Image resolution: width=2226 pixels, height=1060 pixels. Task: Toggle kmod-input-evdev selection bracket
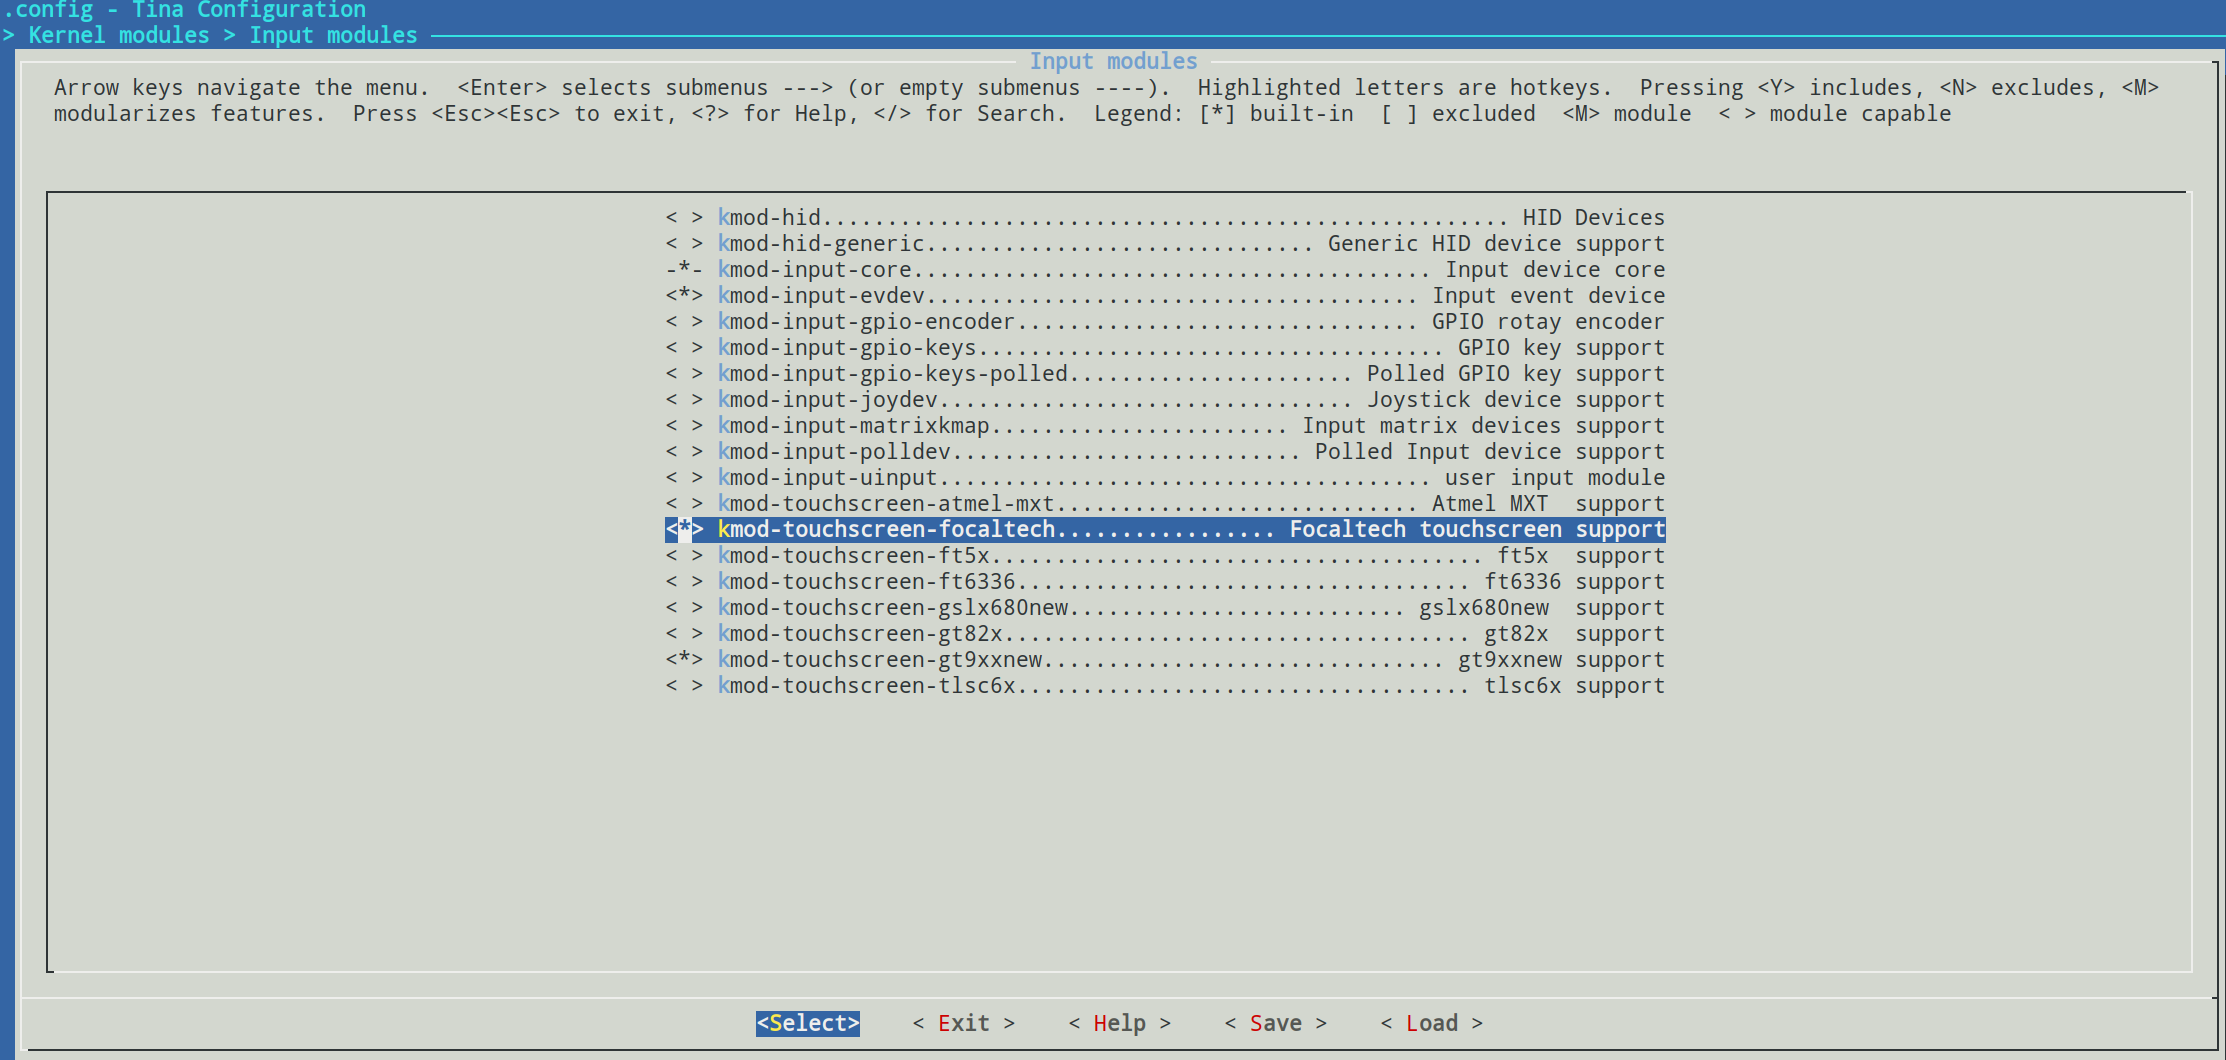pos(684,296)
